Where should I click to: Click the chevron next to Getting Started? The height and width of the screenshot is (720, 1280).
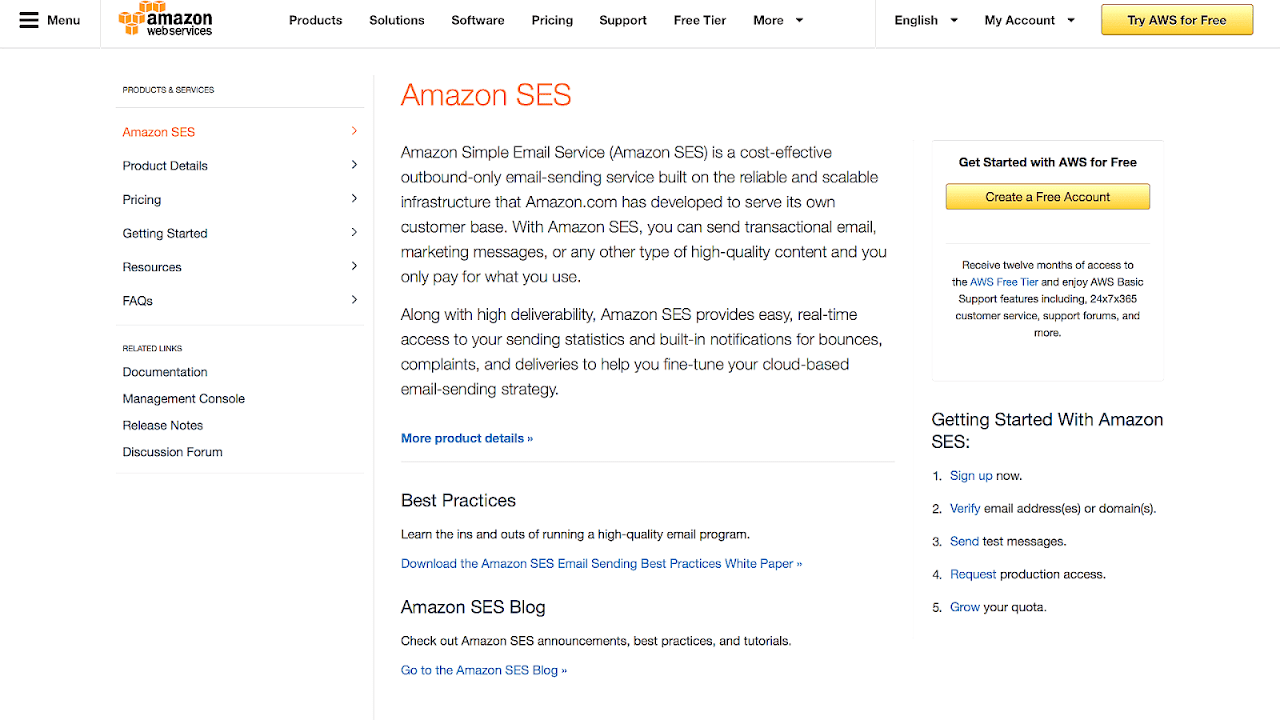tap(354, 233)
